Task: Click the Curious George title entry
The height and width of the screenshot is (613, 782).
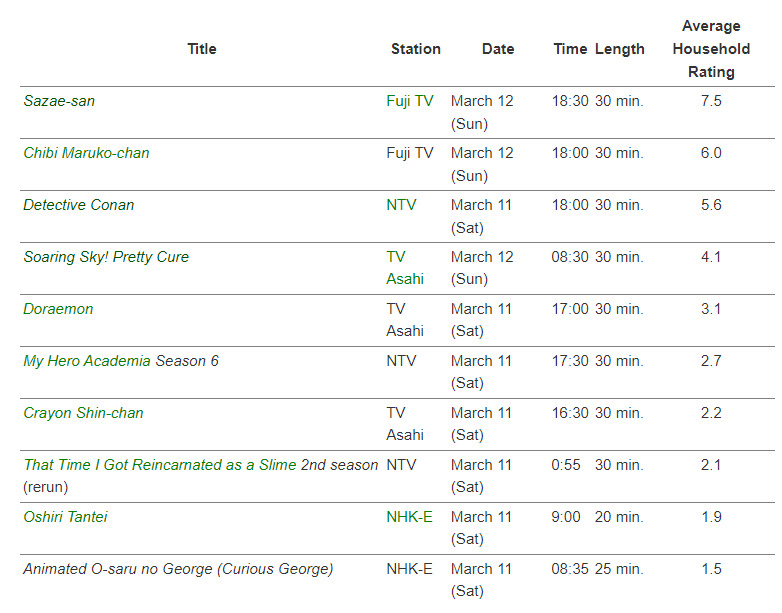Action: [x=178, y=569]
